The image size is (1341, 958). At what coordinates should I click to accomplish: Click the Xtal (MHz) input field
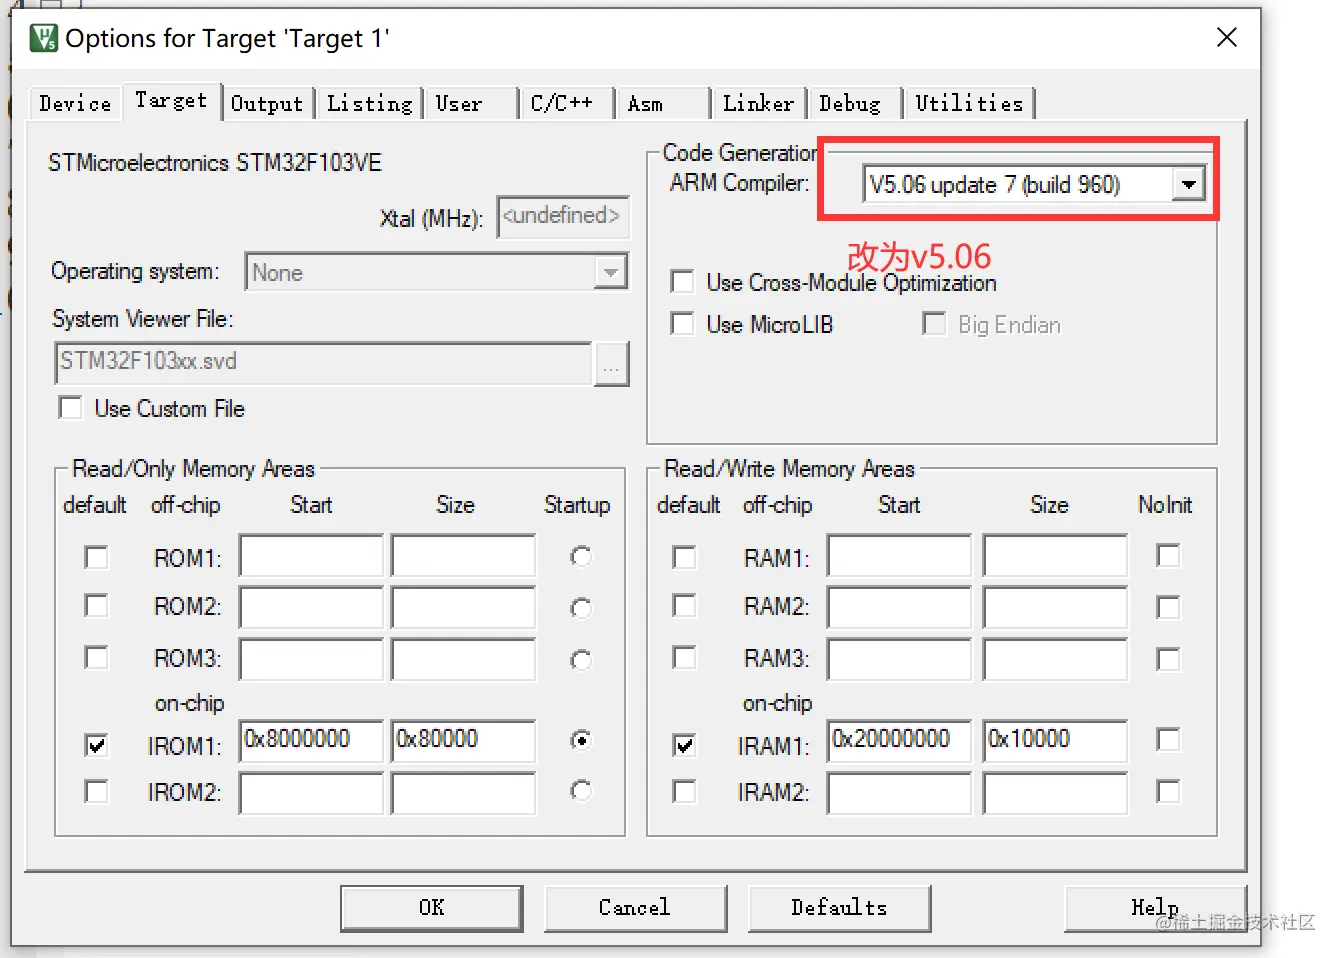click(562, 217)
